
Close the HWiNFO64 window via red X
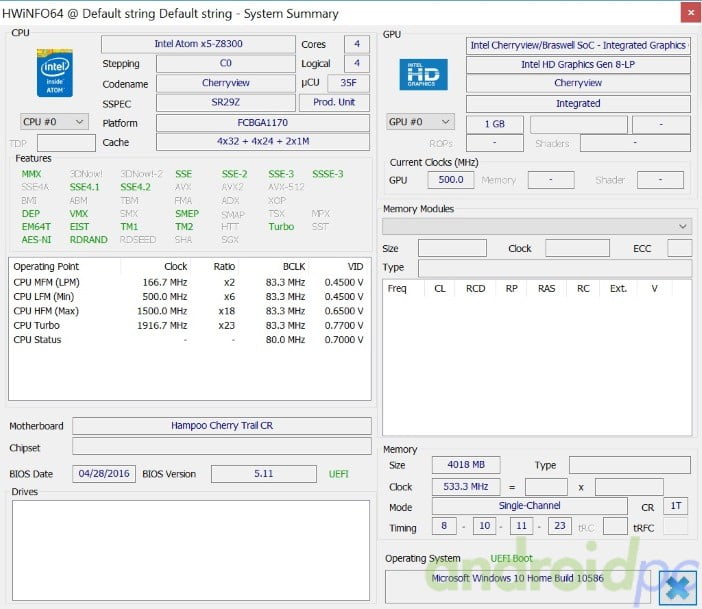pyautogui.click(x=690, y=13)
